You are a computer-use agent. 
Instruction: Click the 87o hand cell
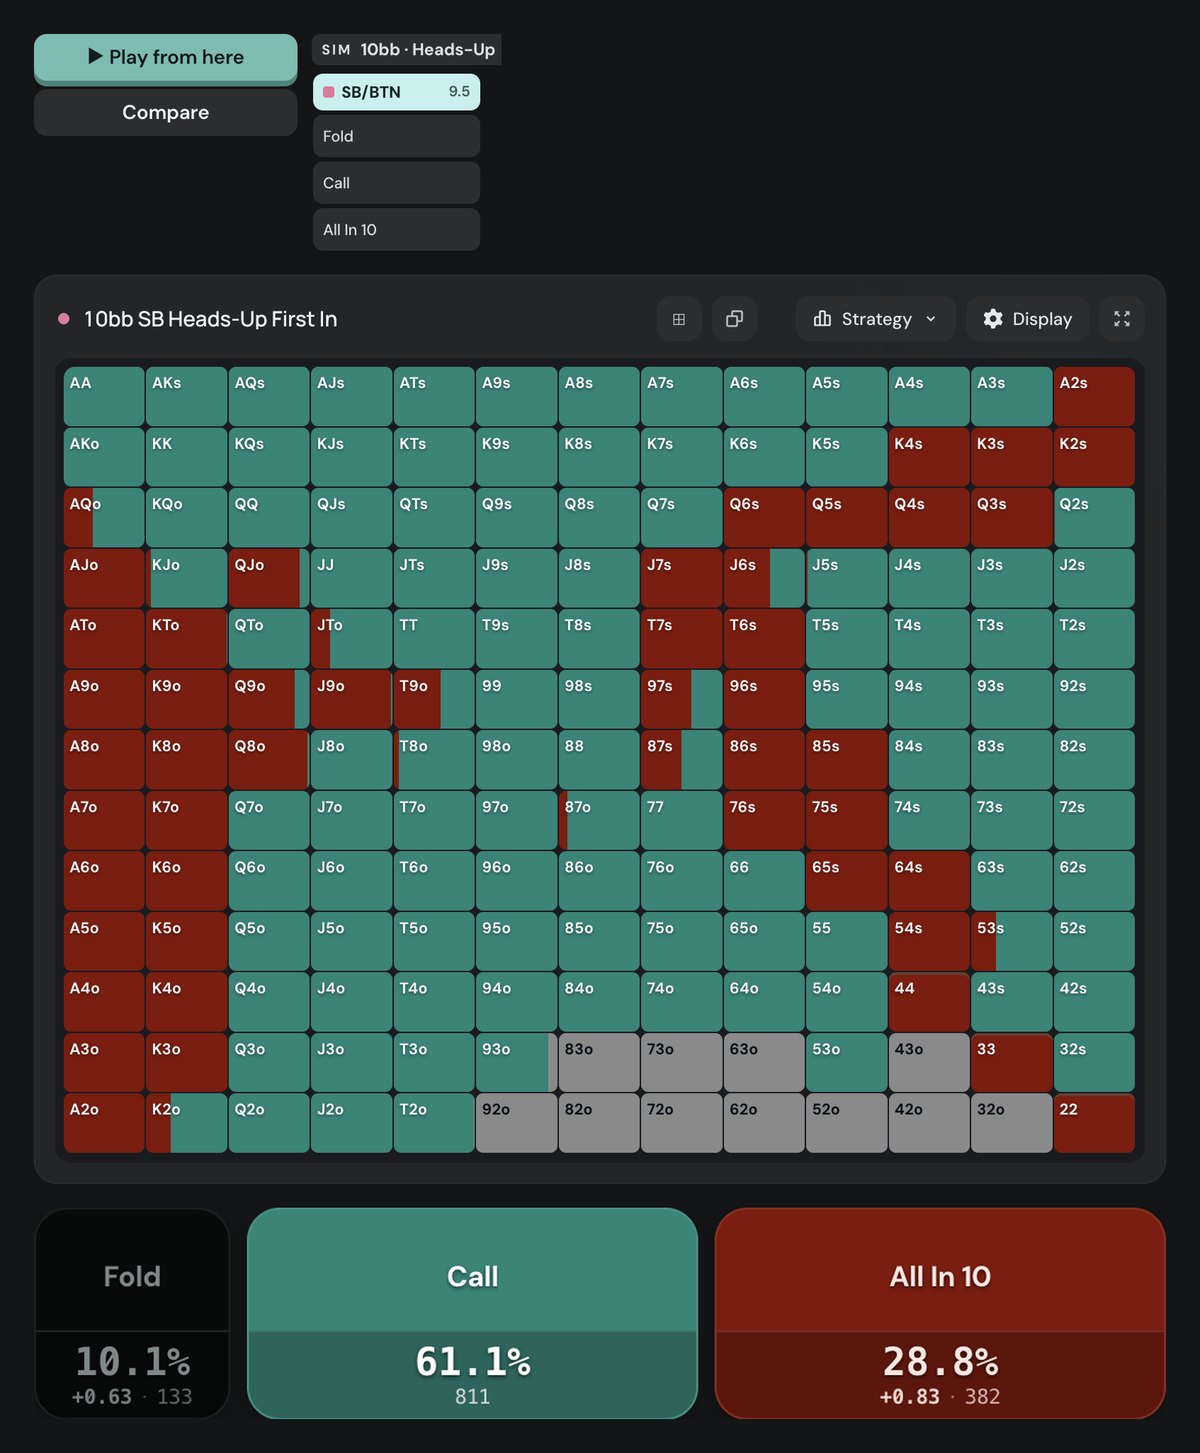pyautogui.click(x=599, y=820)
